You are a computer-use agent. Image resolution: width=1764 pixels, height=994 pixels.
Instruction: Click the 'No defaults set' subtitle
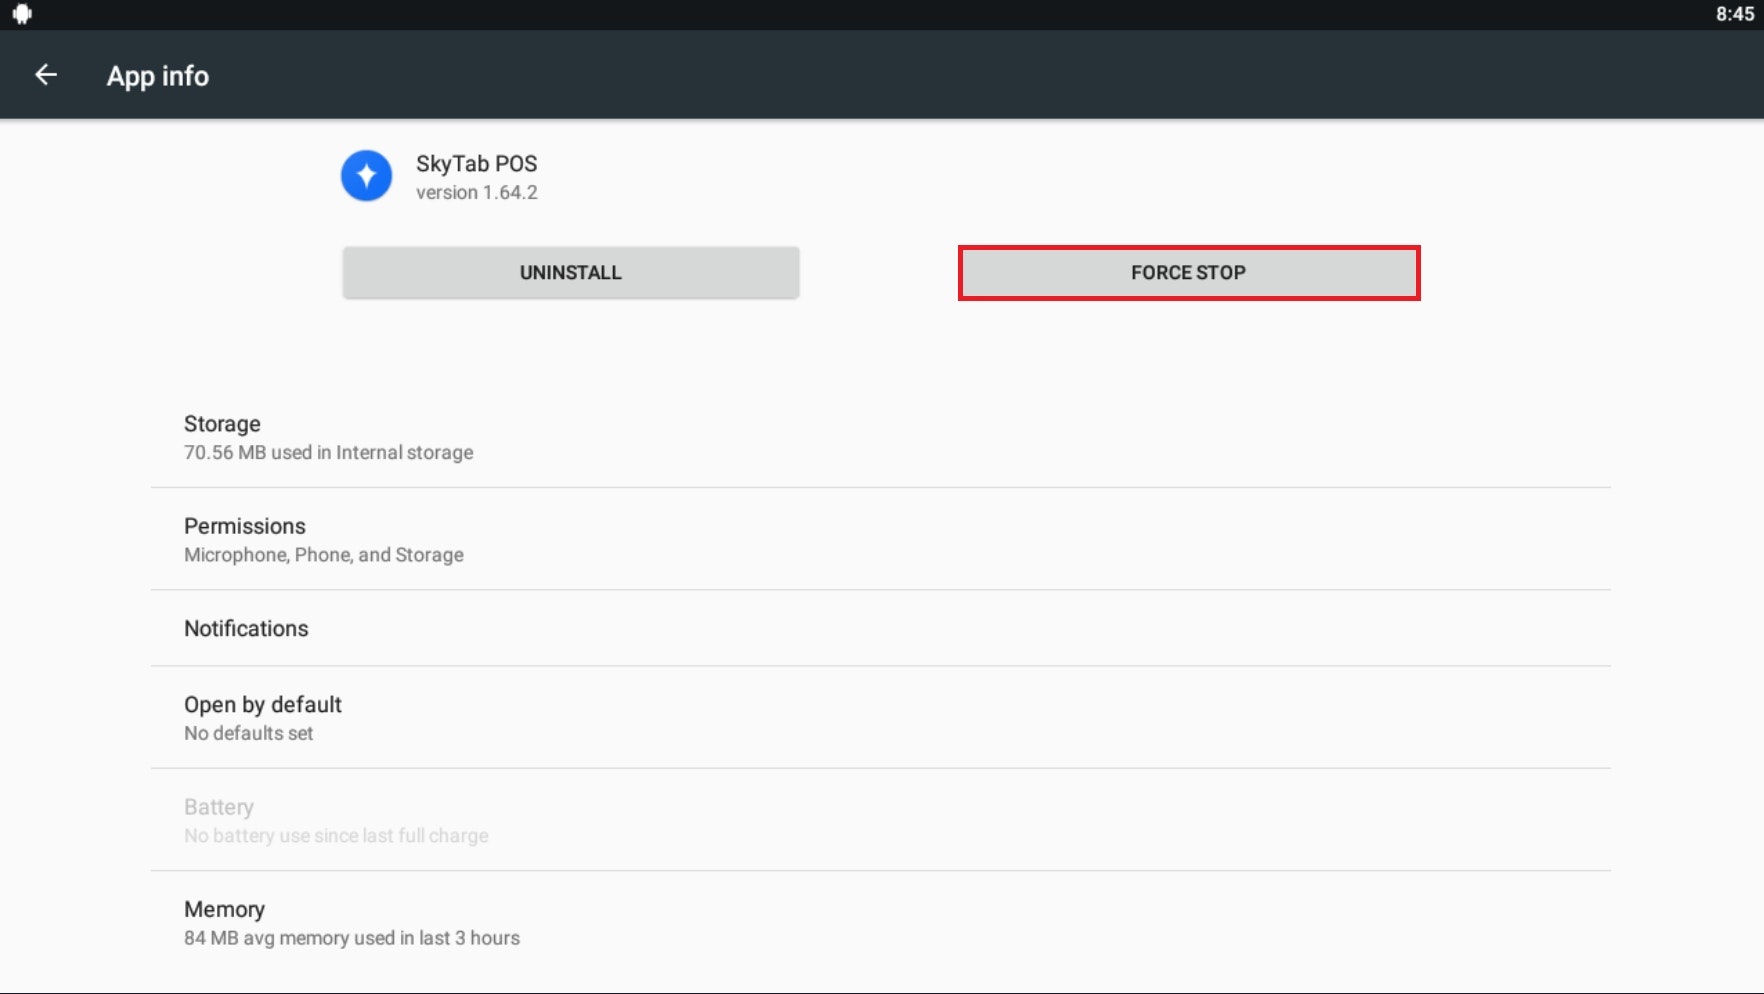[248, 734]
